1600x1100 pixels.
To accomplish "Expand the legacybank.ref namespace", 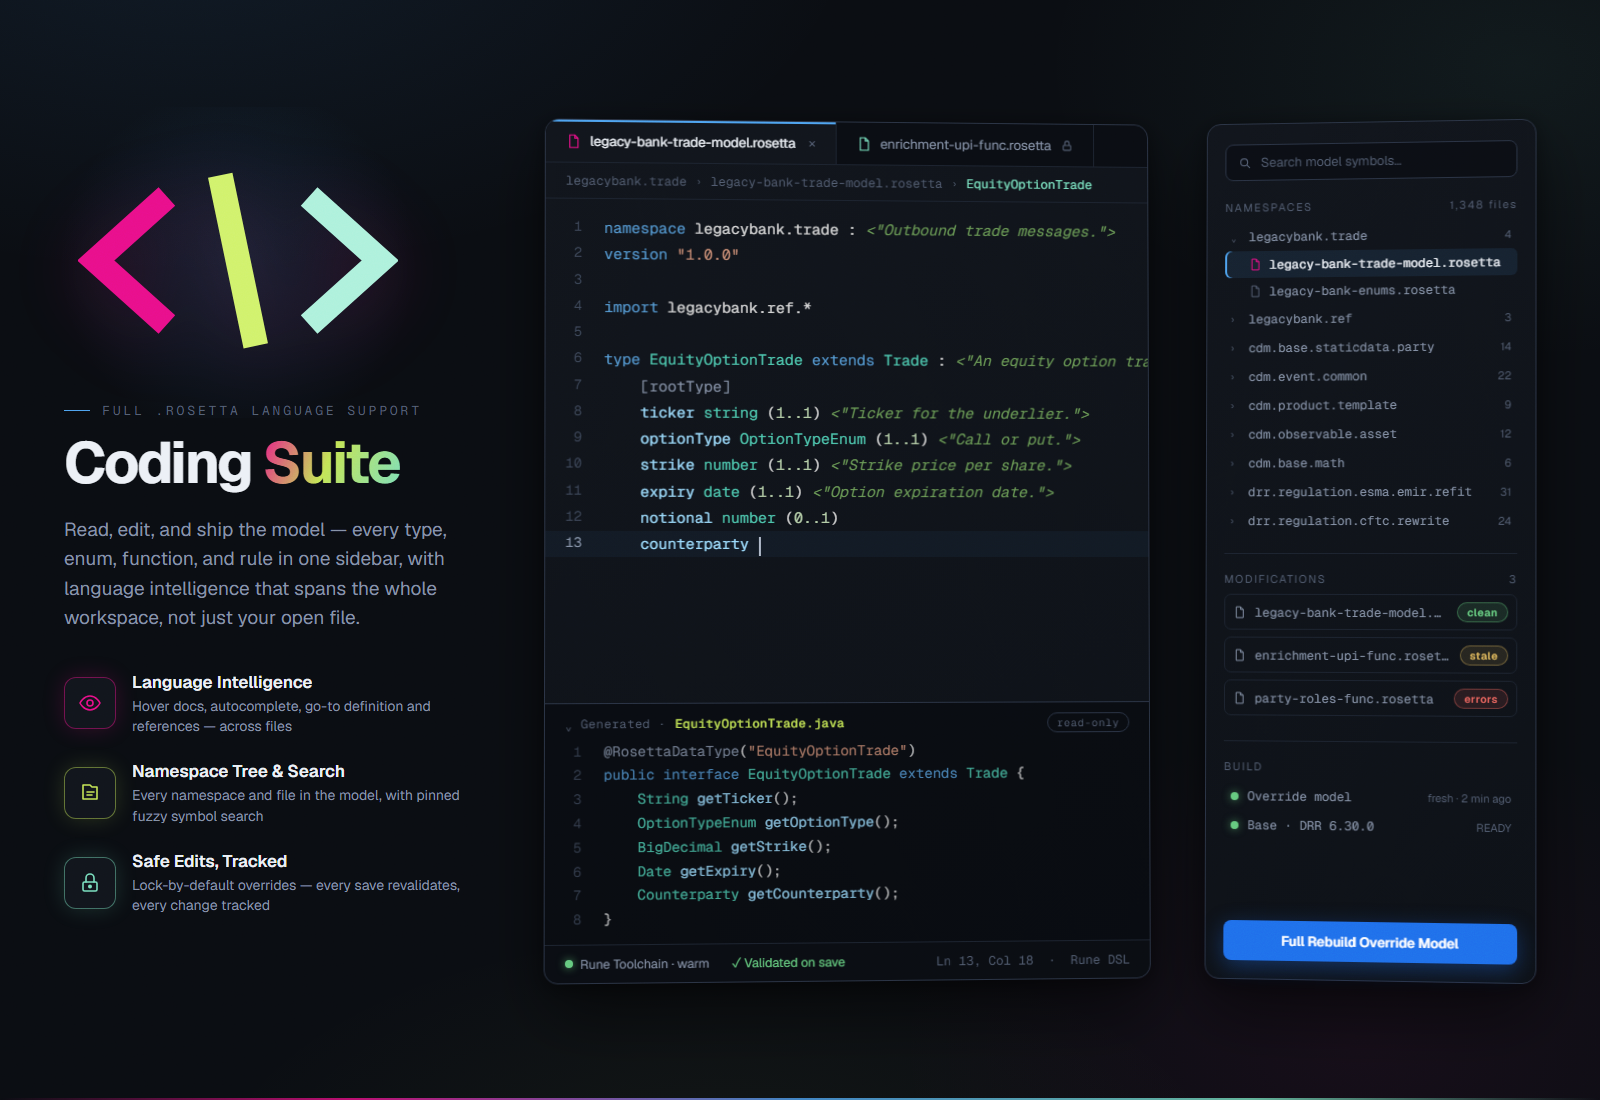I will [x=1233, y=320].
